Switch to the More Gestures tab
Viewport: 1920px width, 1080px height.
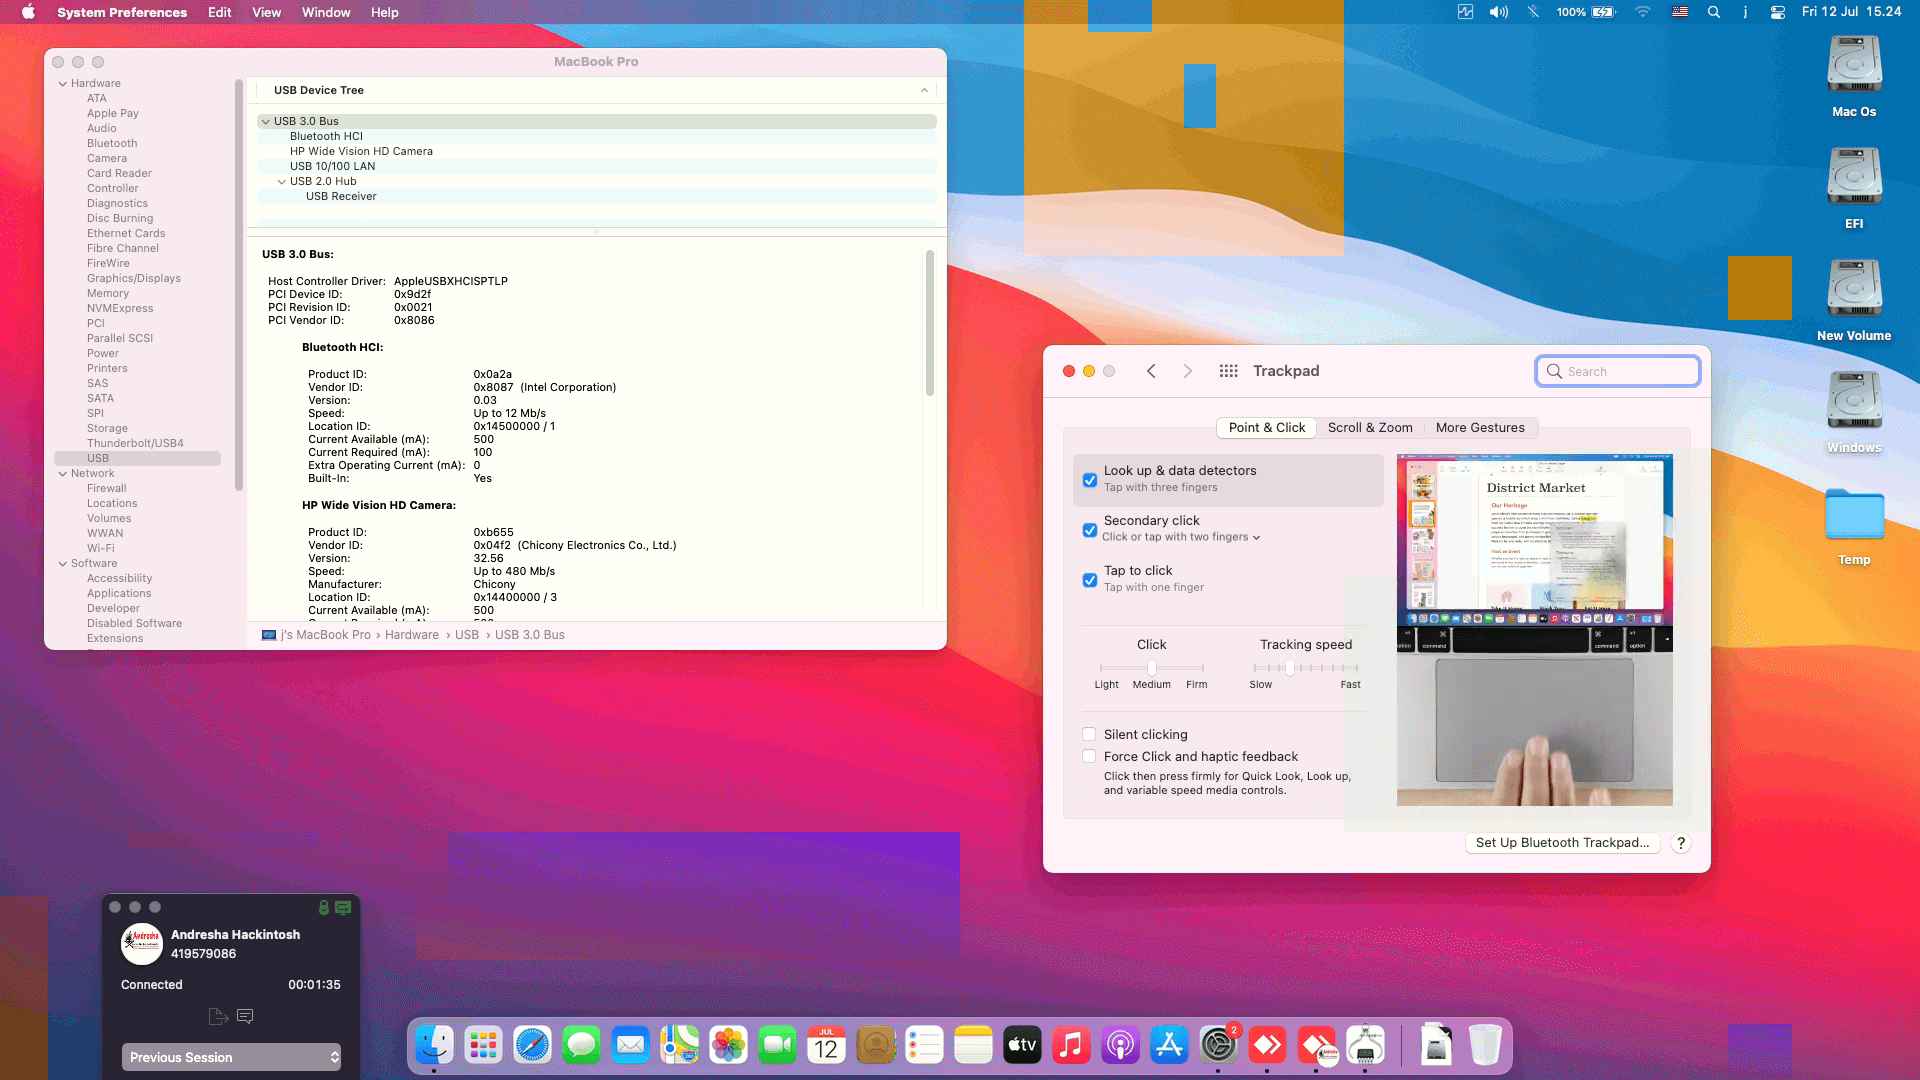[1480, 427]
